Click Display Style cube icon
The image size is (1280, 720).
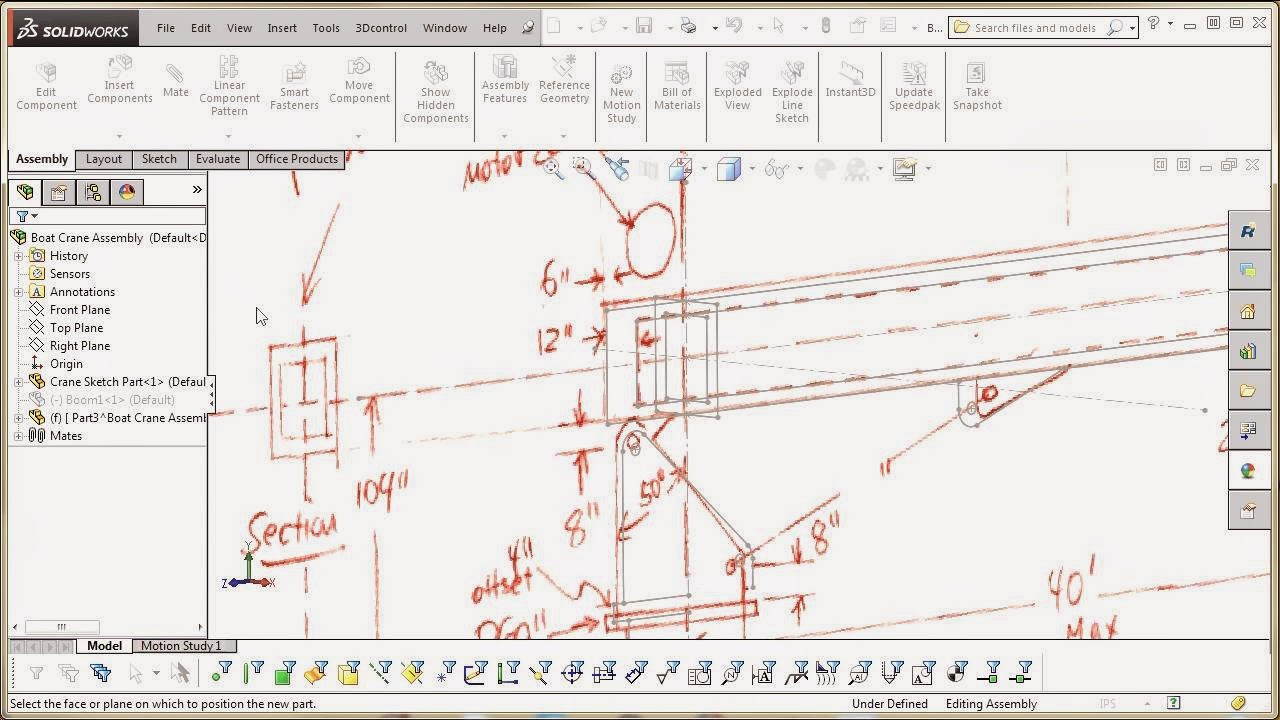[x=728, y=169]
